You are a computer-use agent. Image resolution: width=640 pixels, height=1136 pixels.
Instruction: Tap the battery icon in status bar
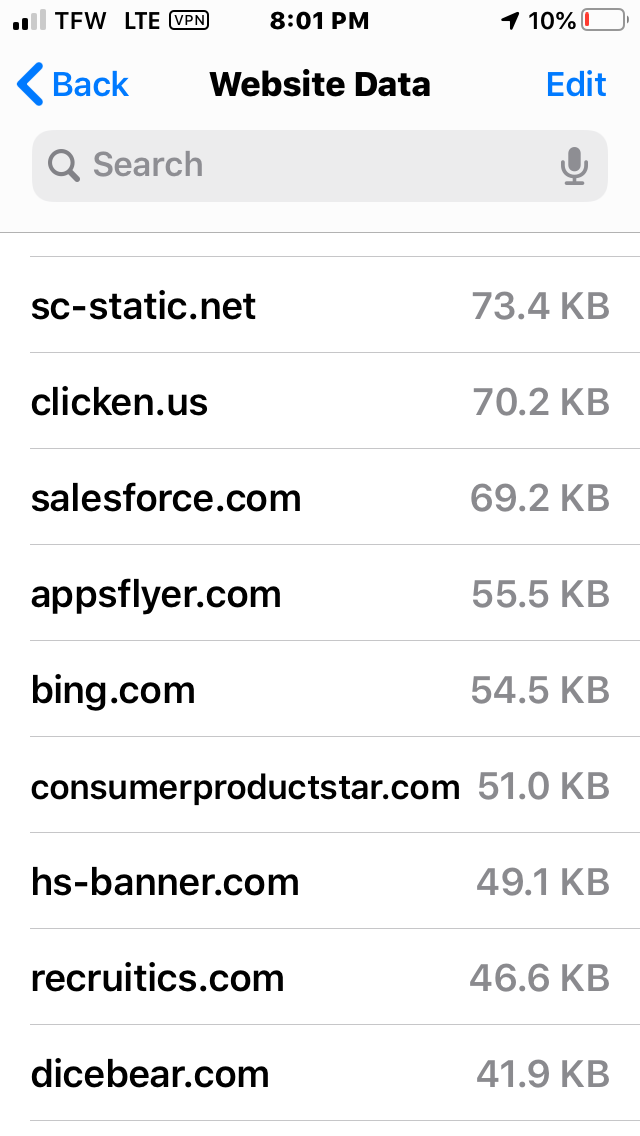pos(604,21)
